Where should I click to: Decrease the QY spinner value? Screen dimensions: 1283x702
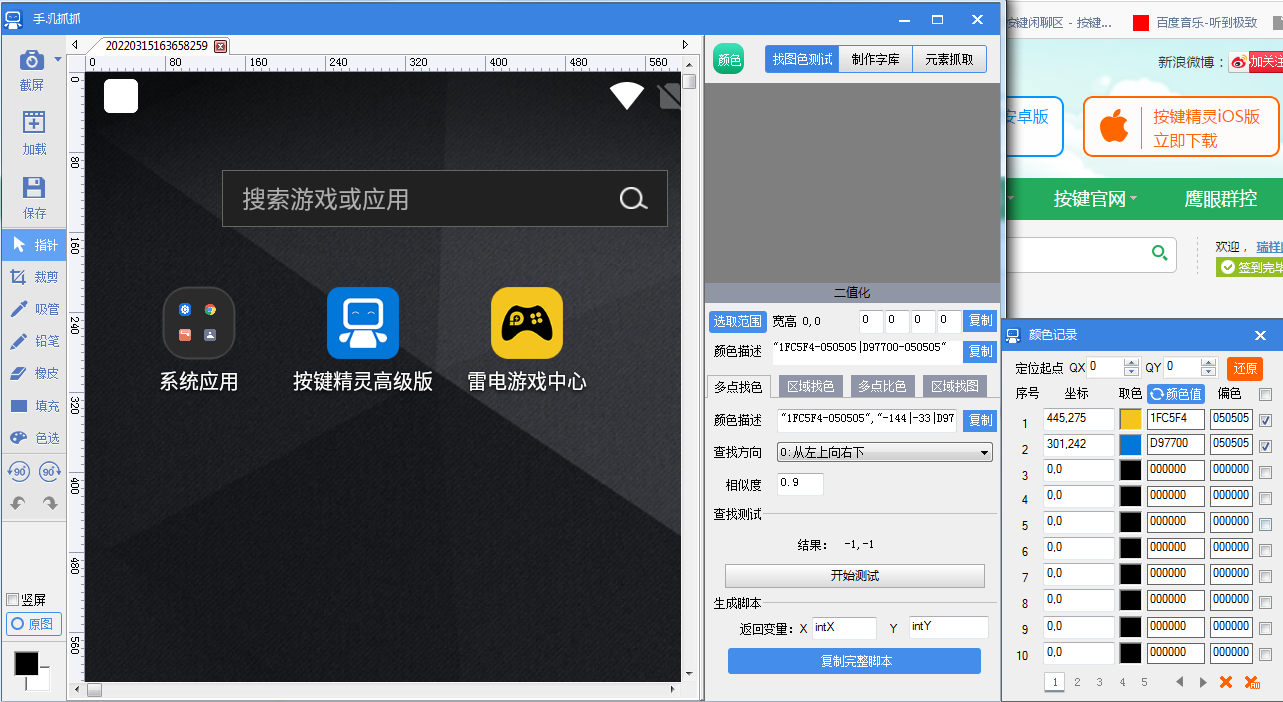[x=1208, y=373]
